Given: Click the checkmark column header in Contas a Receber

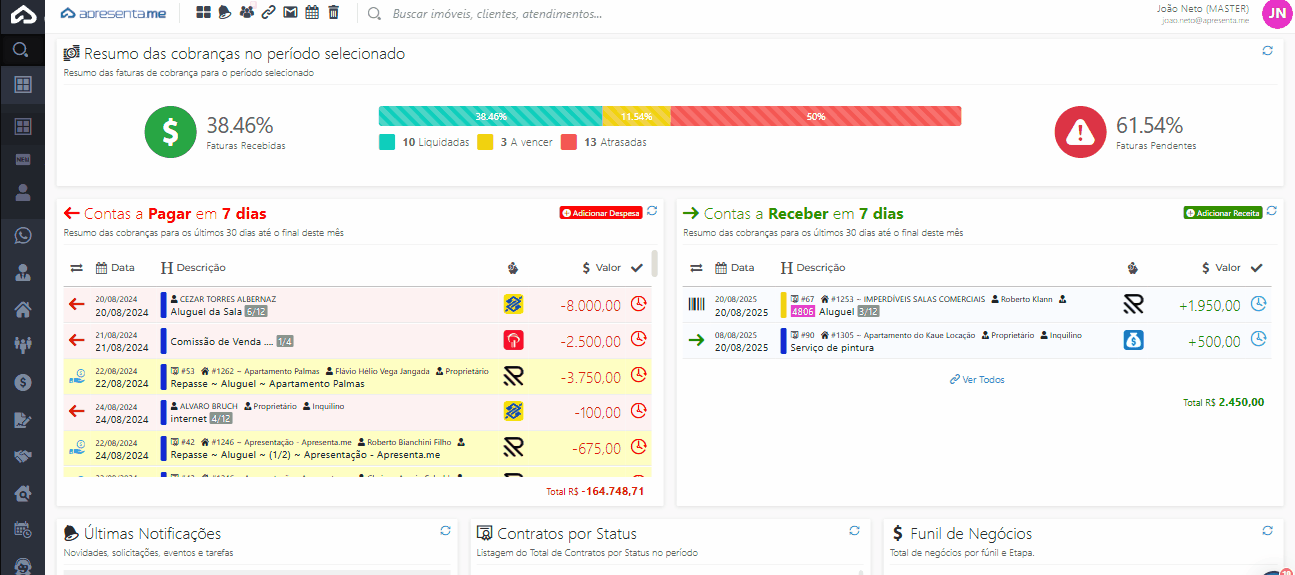Looking at the screenshot, I should pos(1257,268).
